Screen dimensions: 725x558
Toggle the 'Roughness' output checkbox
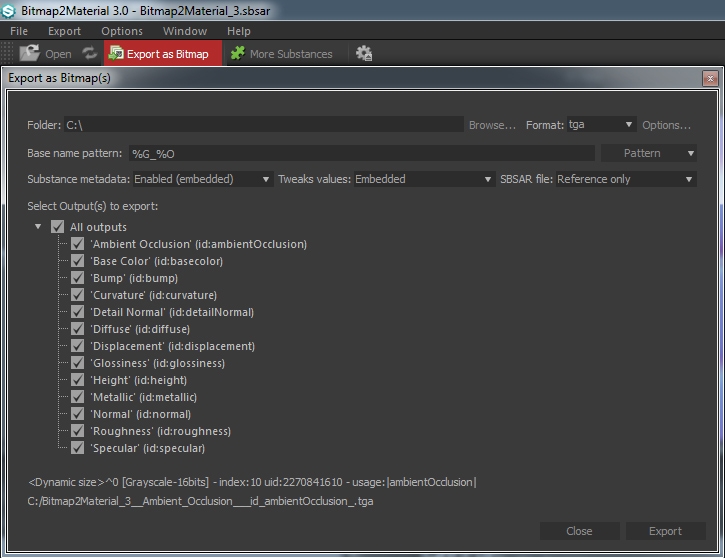click(77, 431)
